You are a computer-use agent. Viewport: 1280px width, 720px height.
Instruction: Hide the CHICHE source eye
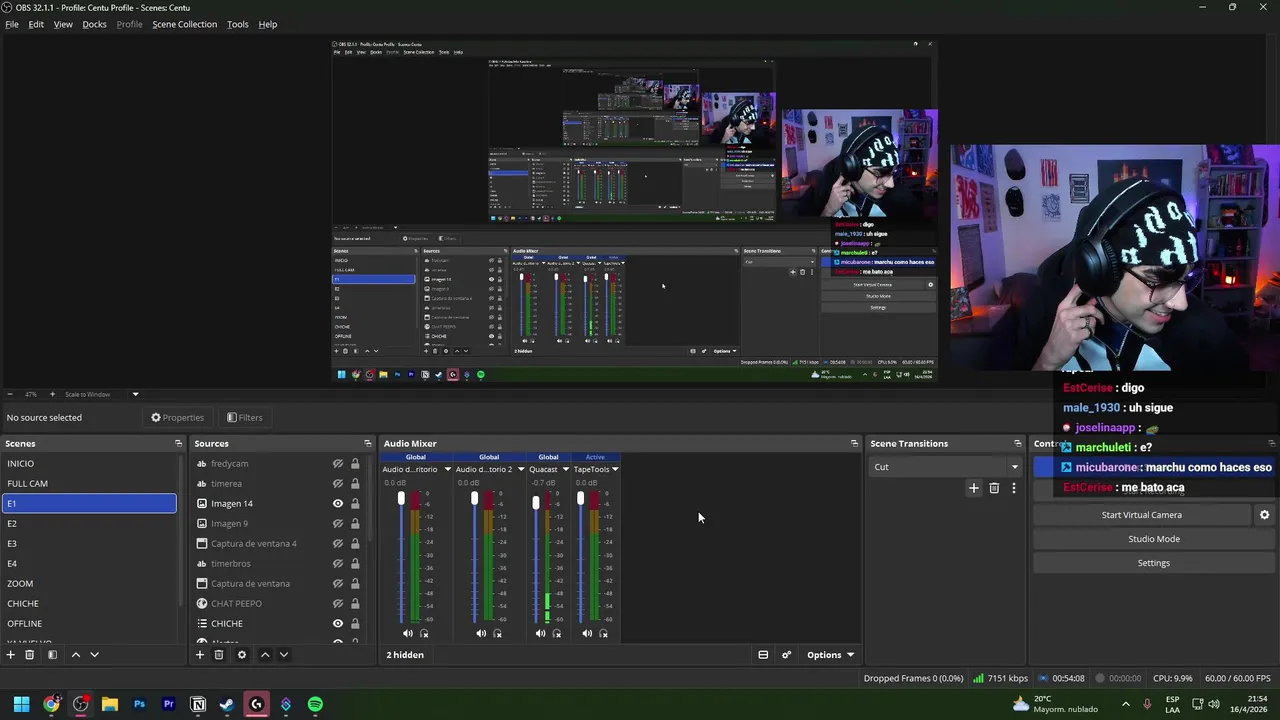(x=338, y=624)
